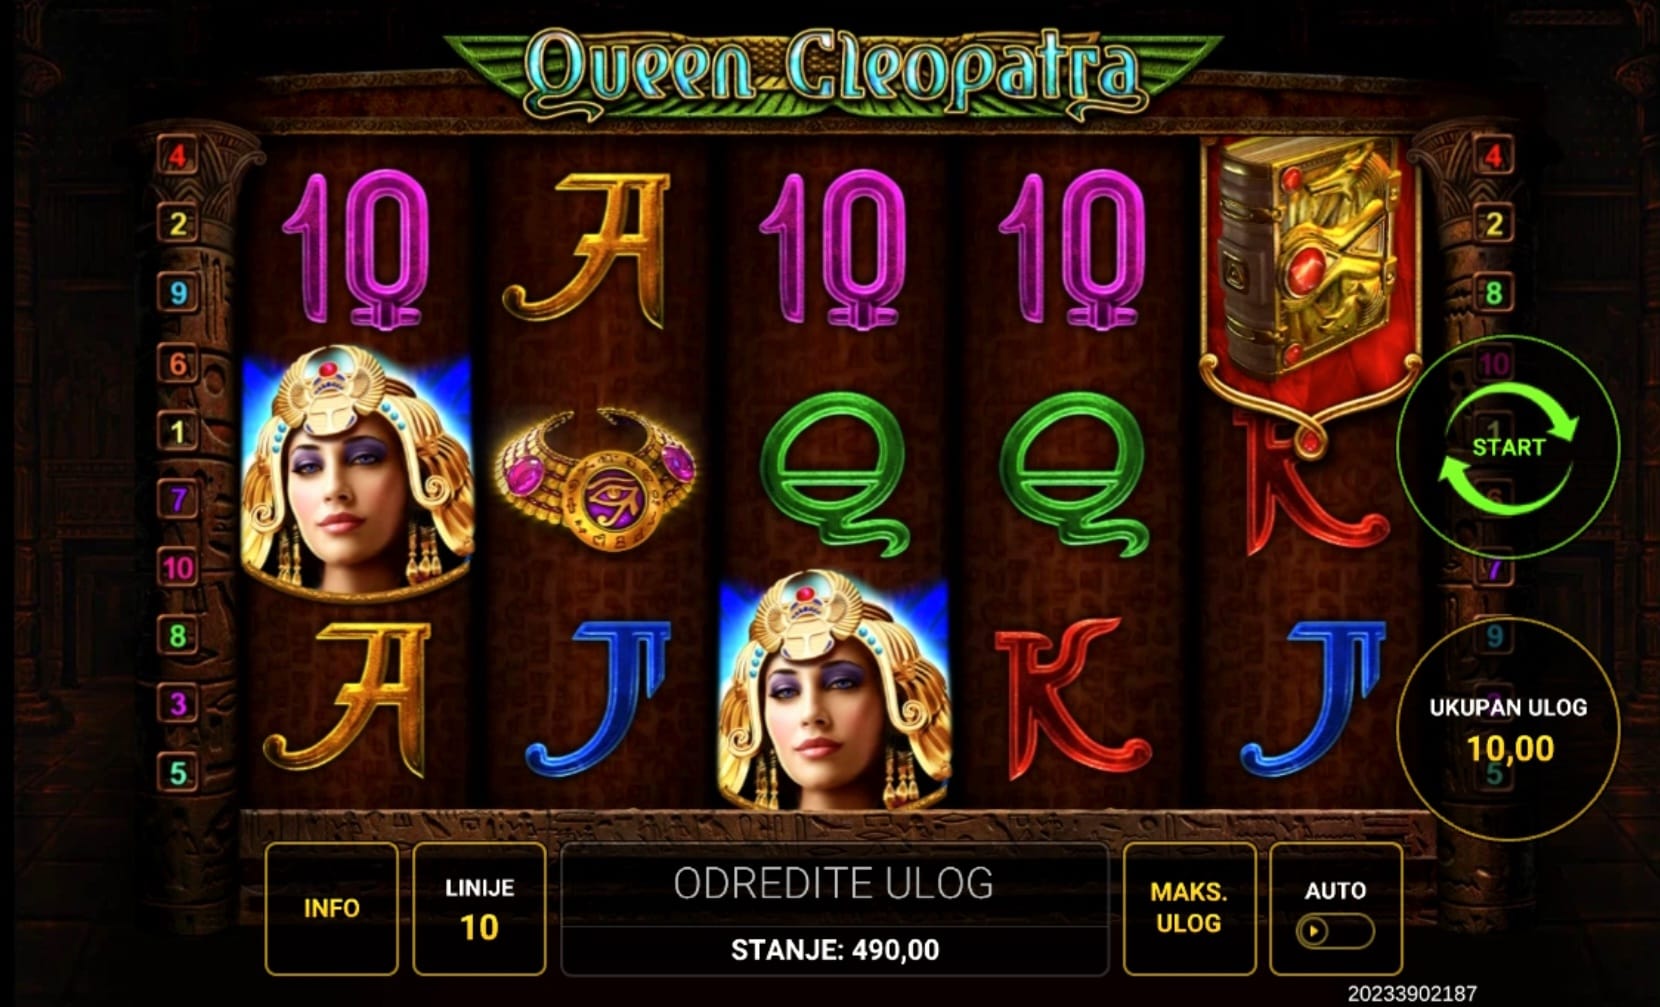1660x1007 pixels.
Task: Click the blue J symbol on reel two
Action: [596, 698]
